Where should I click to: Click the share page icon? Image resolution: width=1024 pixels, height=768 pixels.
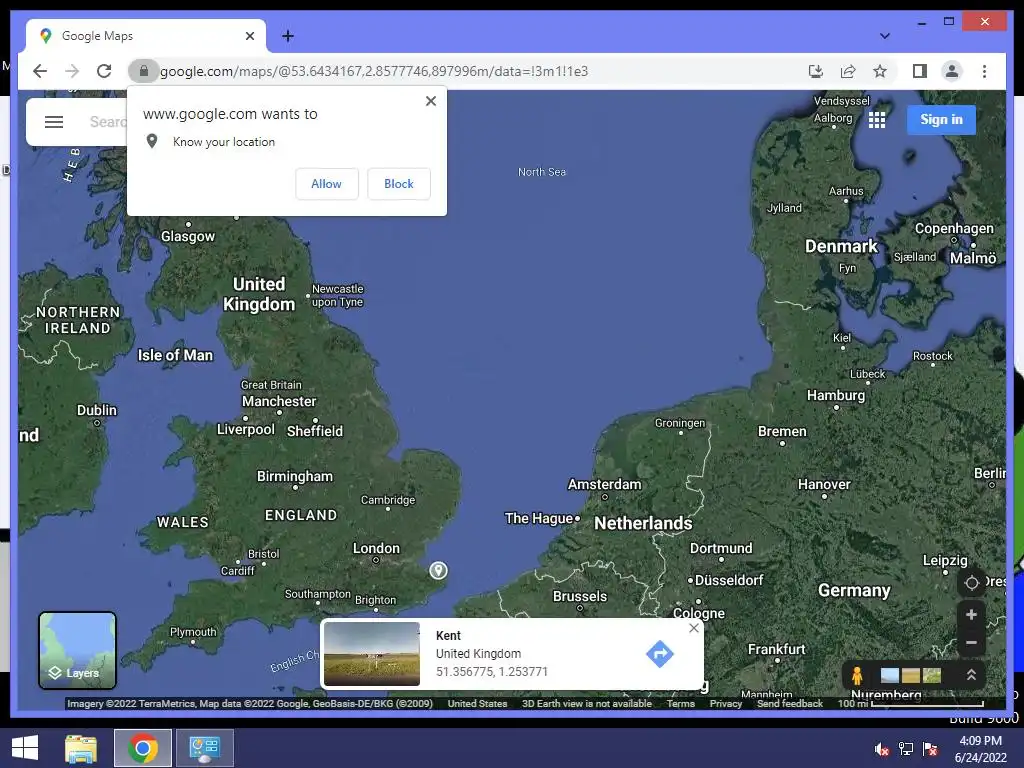point(848,71)
